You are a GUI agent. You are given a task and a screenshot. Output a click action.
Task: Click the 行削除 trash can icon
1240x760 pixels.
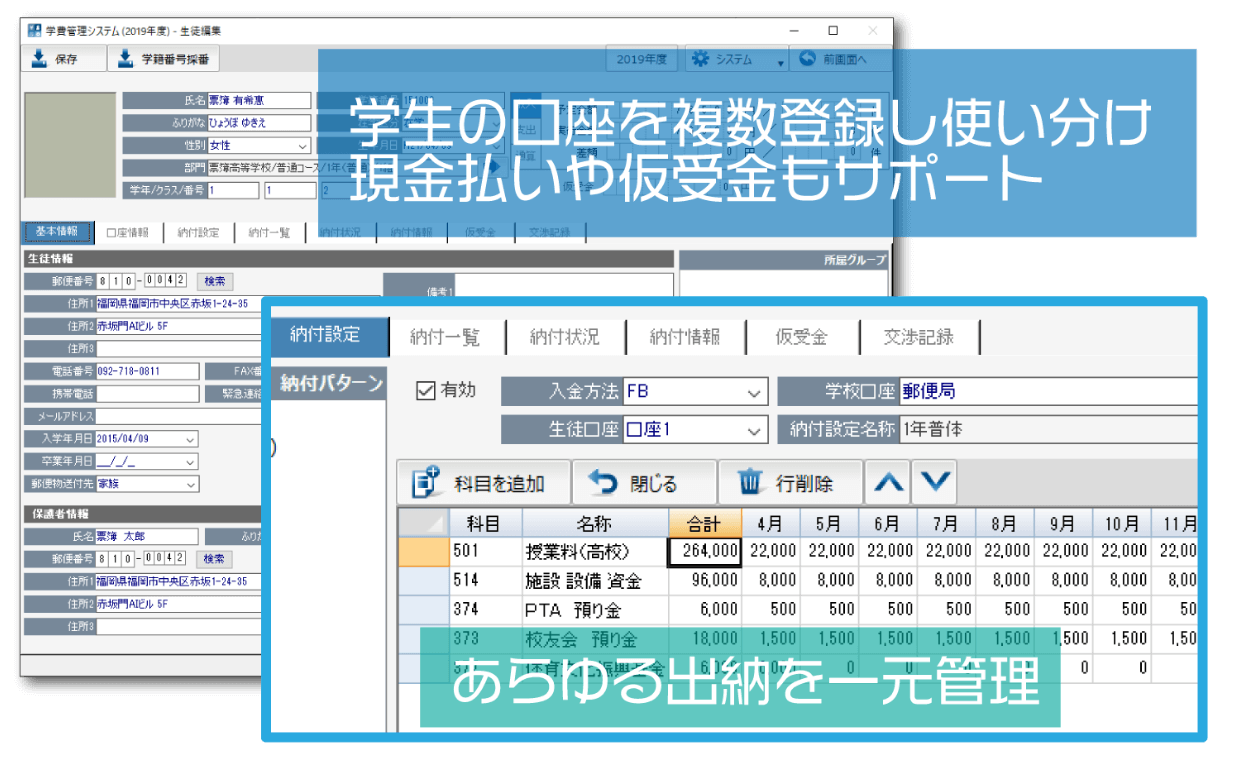click(x=750, y=483)
